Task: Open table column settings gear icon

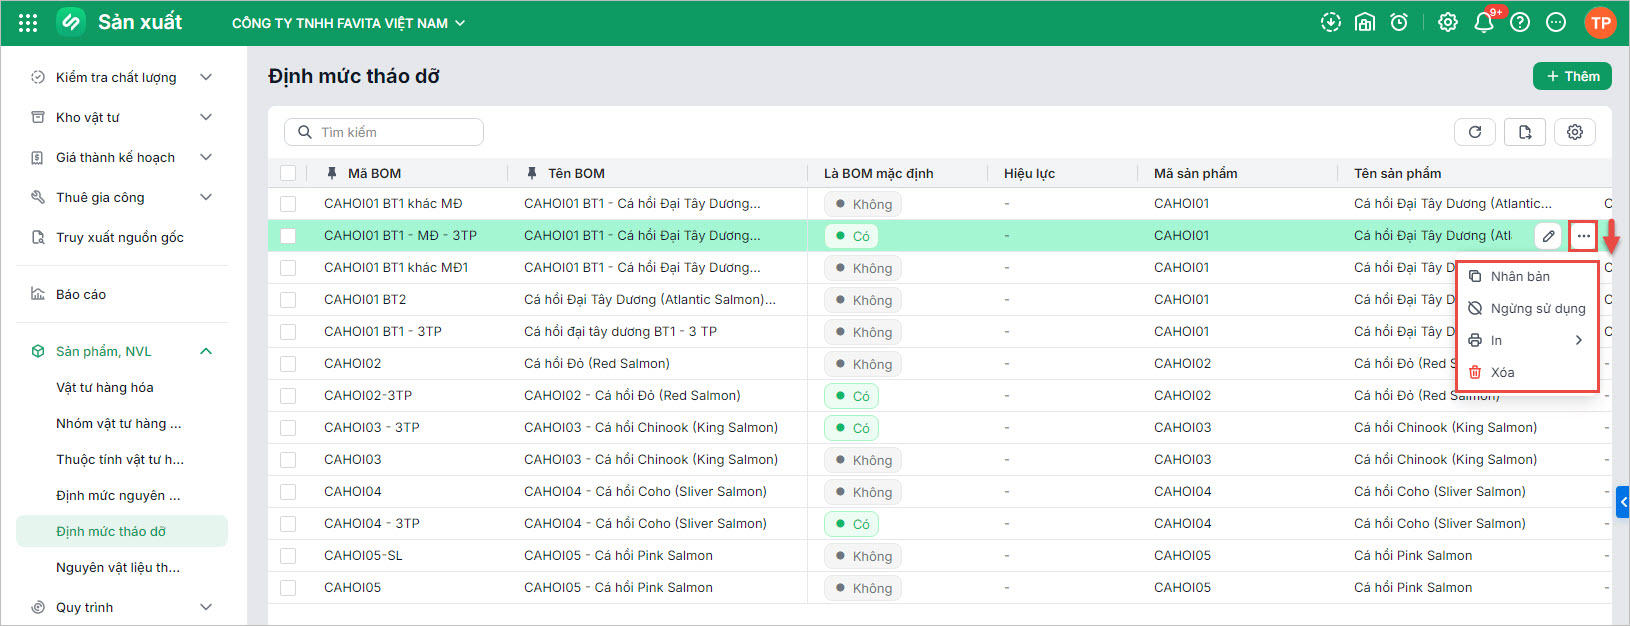Action: tap(1575, 132)
